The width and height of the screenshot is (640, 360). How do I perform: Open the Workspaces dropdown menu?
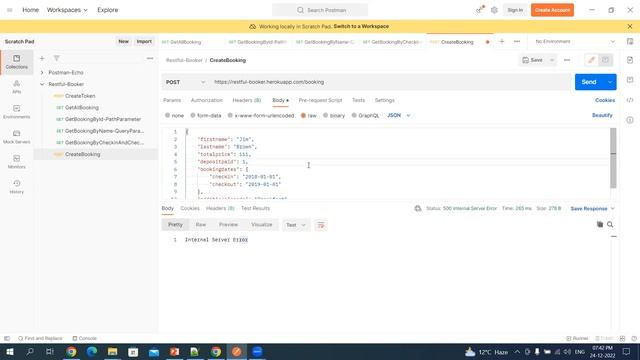tap(67, 10)
